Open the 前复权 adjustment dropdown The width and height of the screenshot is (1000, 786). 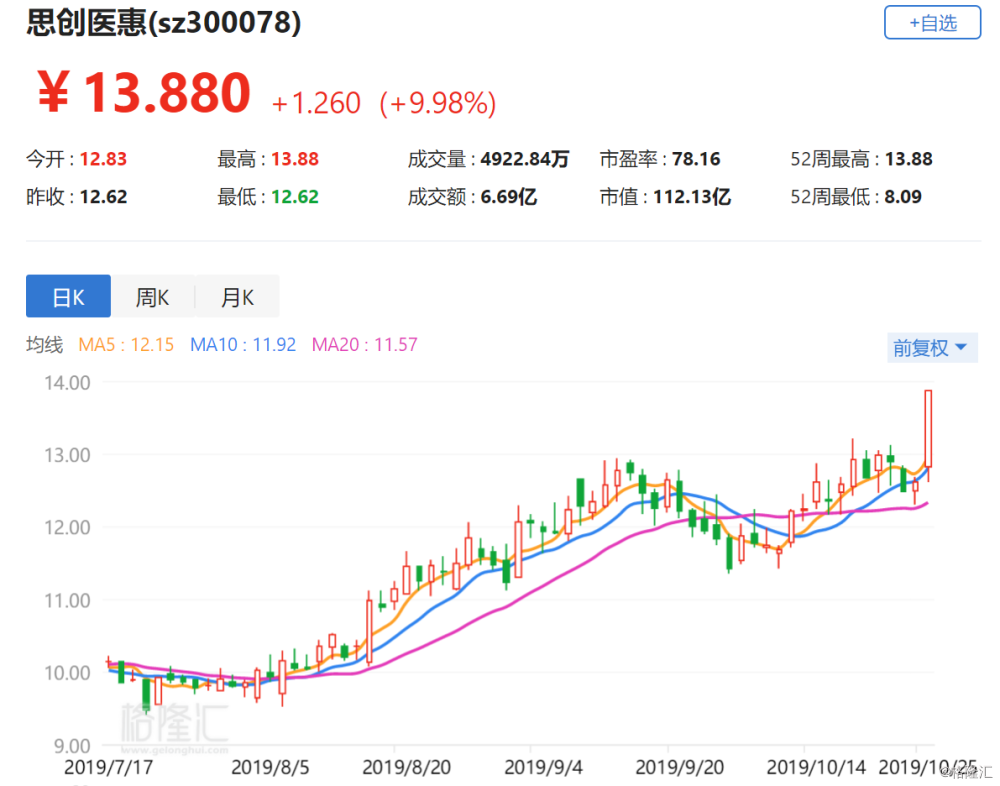click(x=932, y=348)
